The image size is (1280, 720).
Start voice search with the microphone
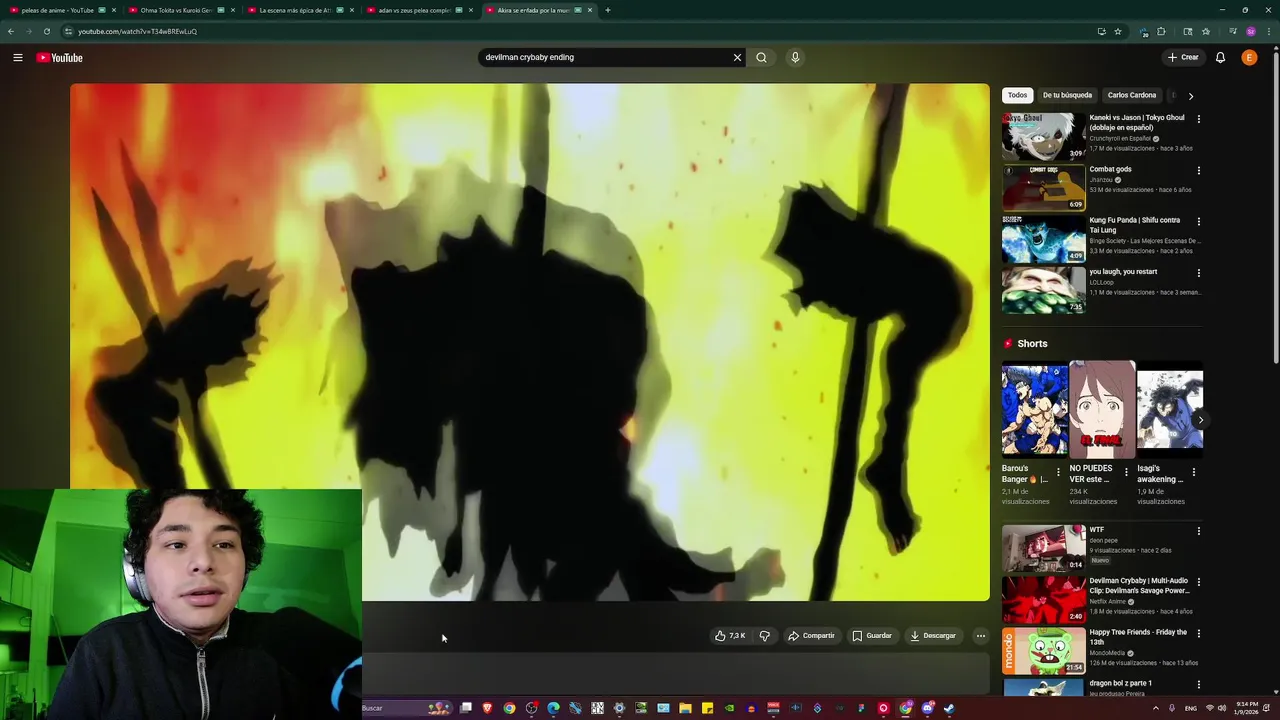click(x=795, y=57)
